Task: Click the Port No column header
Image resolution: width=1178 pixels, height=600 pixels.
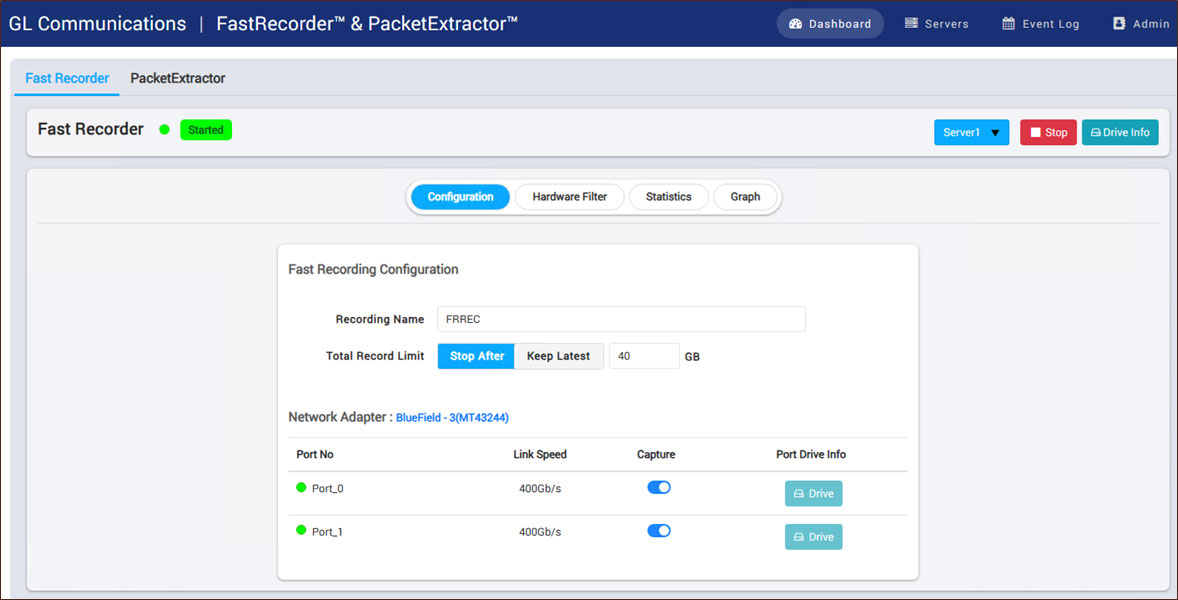Action: tap(315, 454)
